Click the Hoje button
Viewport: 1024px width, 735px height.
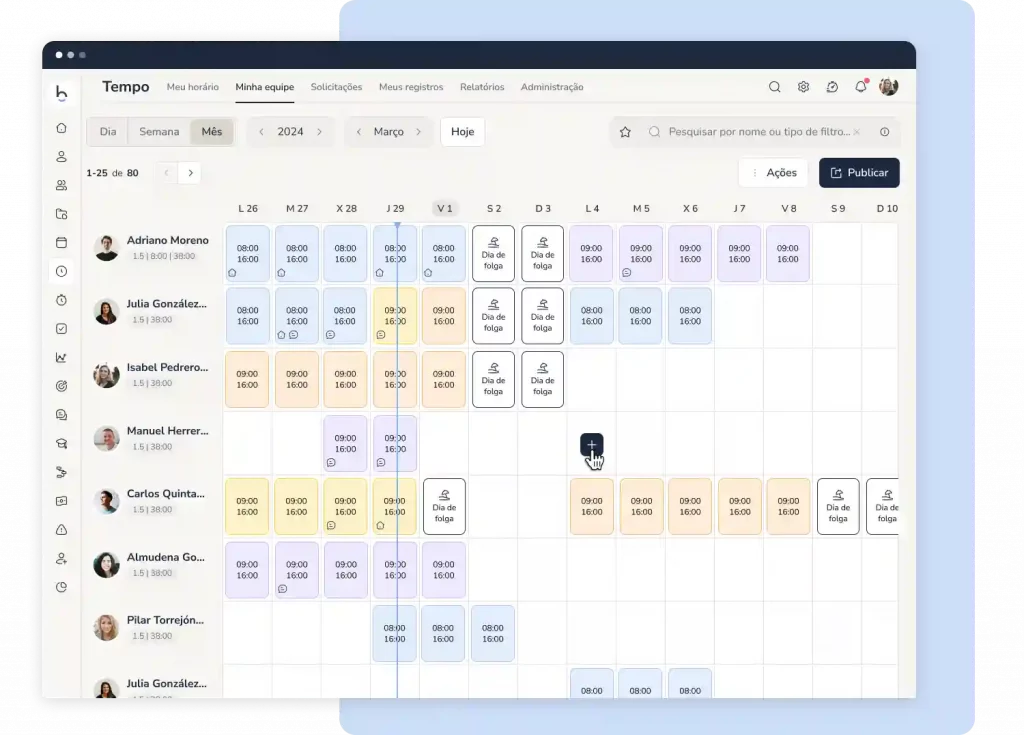462,132
